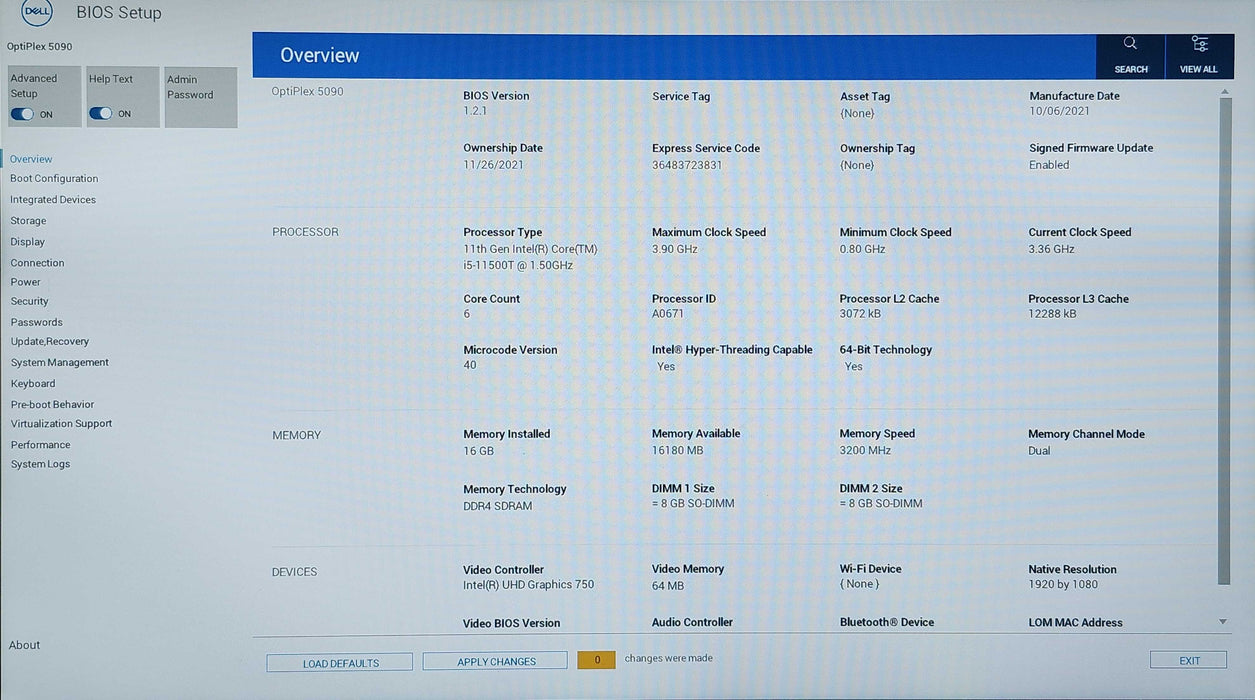Open the About link

click(x=25, y=645)
